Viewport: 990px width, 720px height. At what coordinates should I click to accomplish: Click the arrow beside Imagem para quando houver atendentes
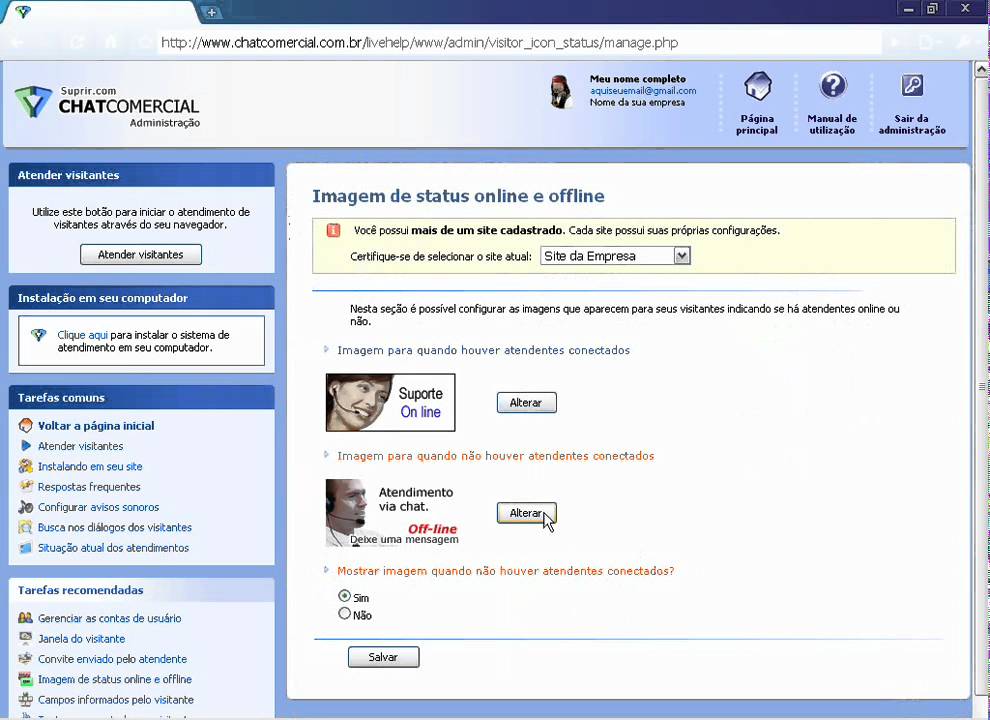click(x=326, y=349)
